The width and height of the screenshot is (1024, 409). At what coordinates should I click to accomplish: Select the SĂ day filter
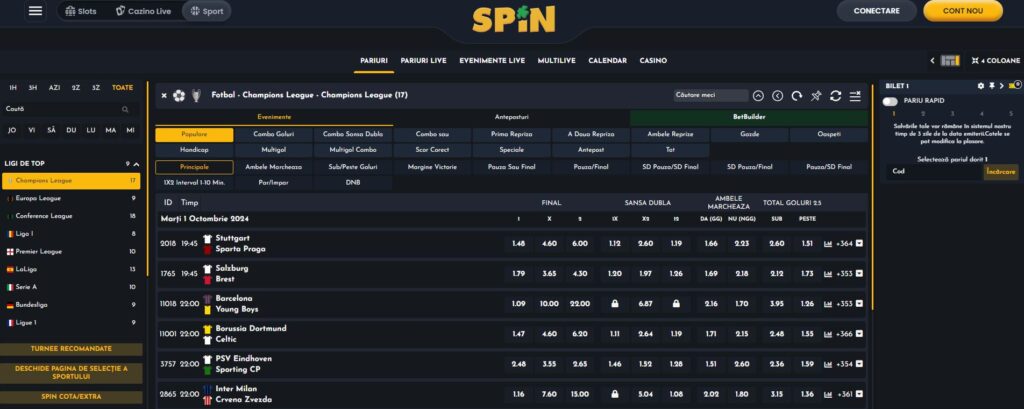click(x=52, y=131)
